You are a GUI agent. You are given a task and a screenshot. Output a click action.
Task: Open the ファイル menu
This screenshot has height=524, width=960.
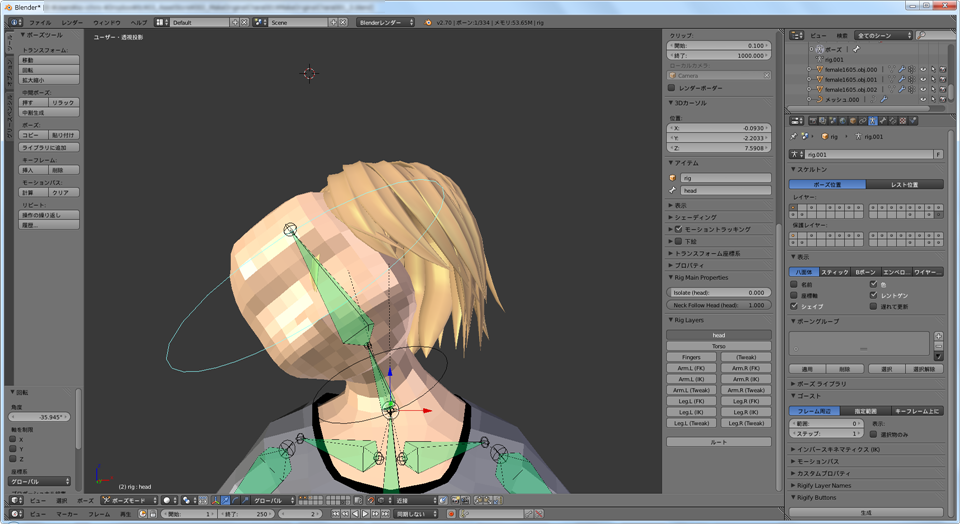[40, 23]
